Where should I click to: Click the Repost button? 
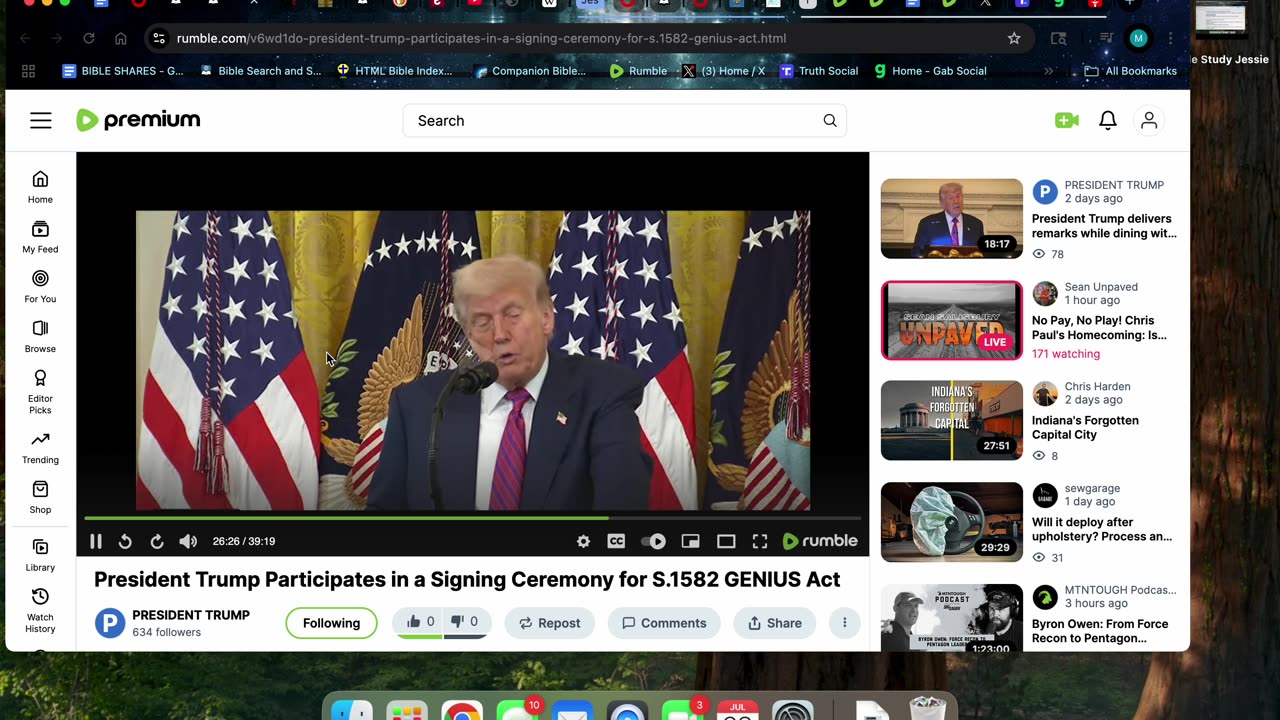549,623
